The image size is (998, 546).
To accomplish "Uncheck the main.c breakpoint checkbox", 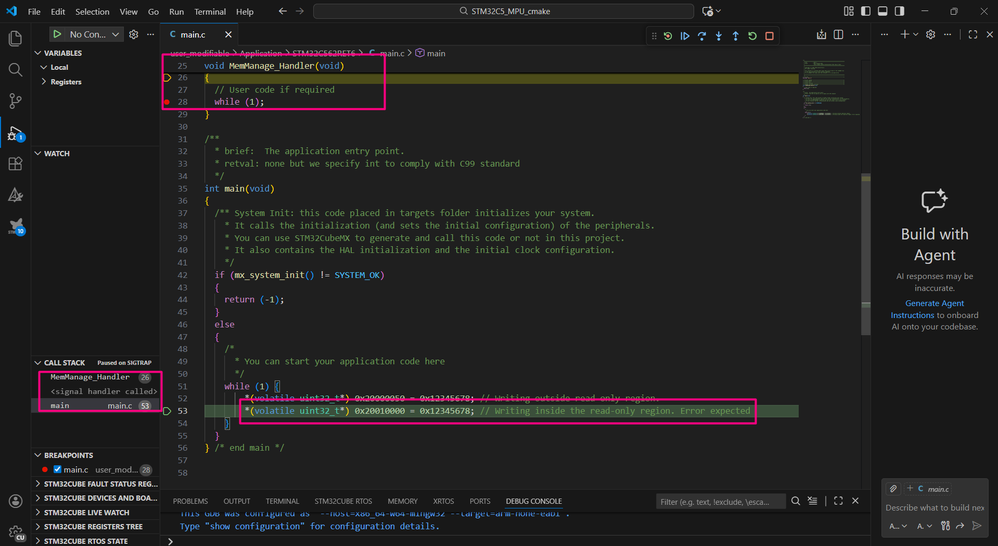I will [57, 469].
